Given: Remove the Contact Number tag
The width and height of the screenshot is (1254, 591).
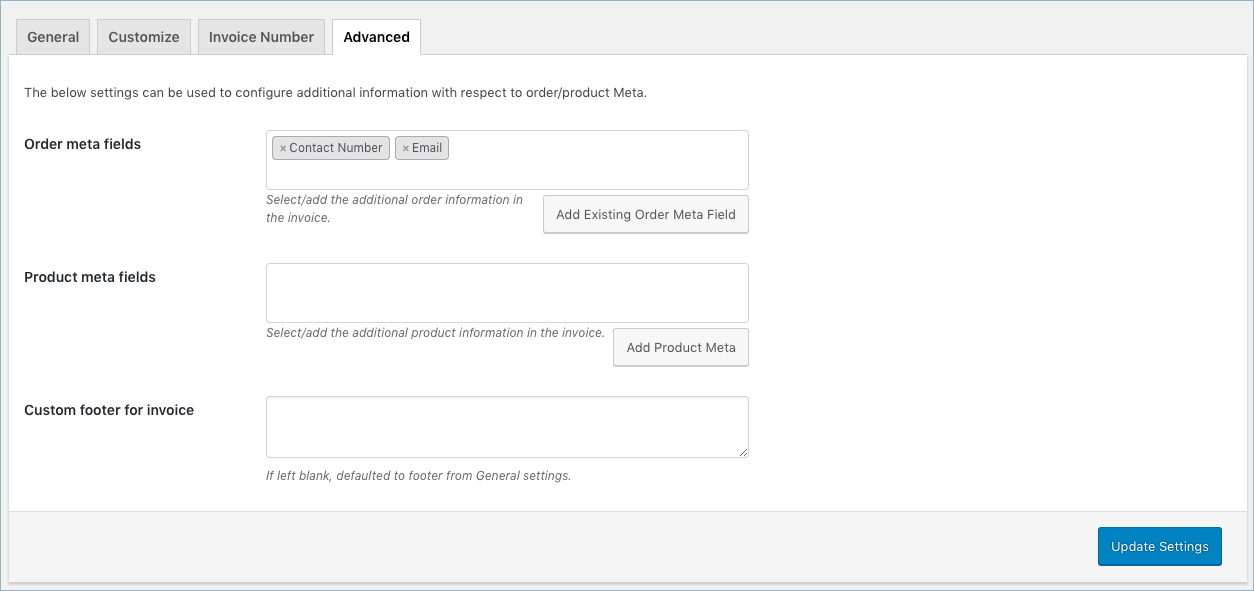Looking at the screenshot, I should (283, 148).
